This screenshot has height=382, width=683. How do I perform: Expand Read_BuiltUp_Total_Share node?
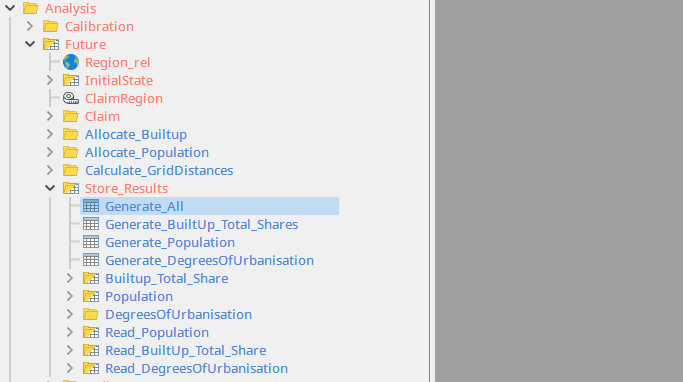[70, 350]
